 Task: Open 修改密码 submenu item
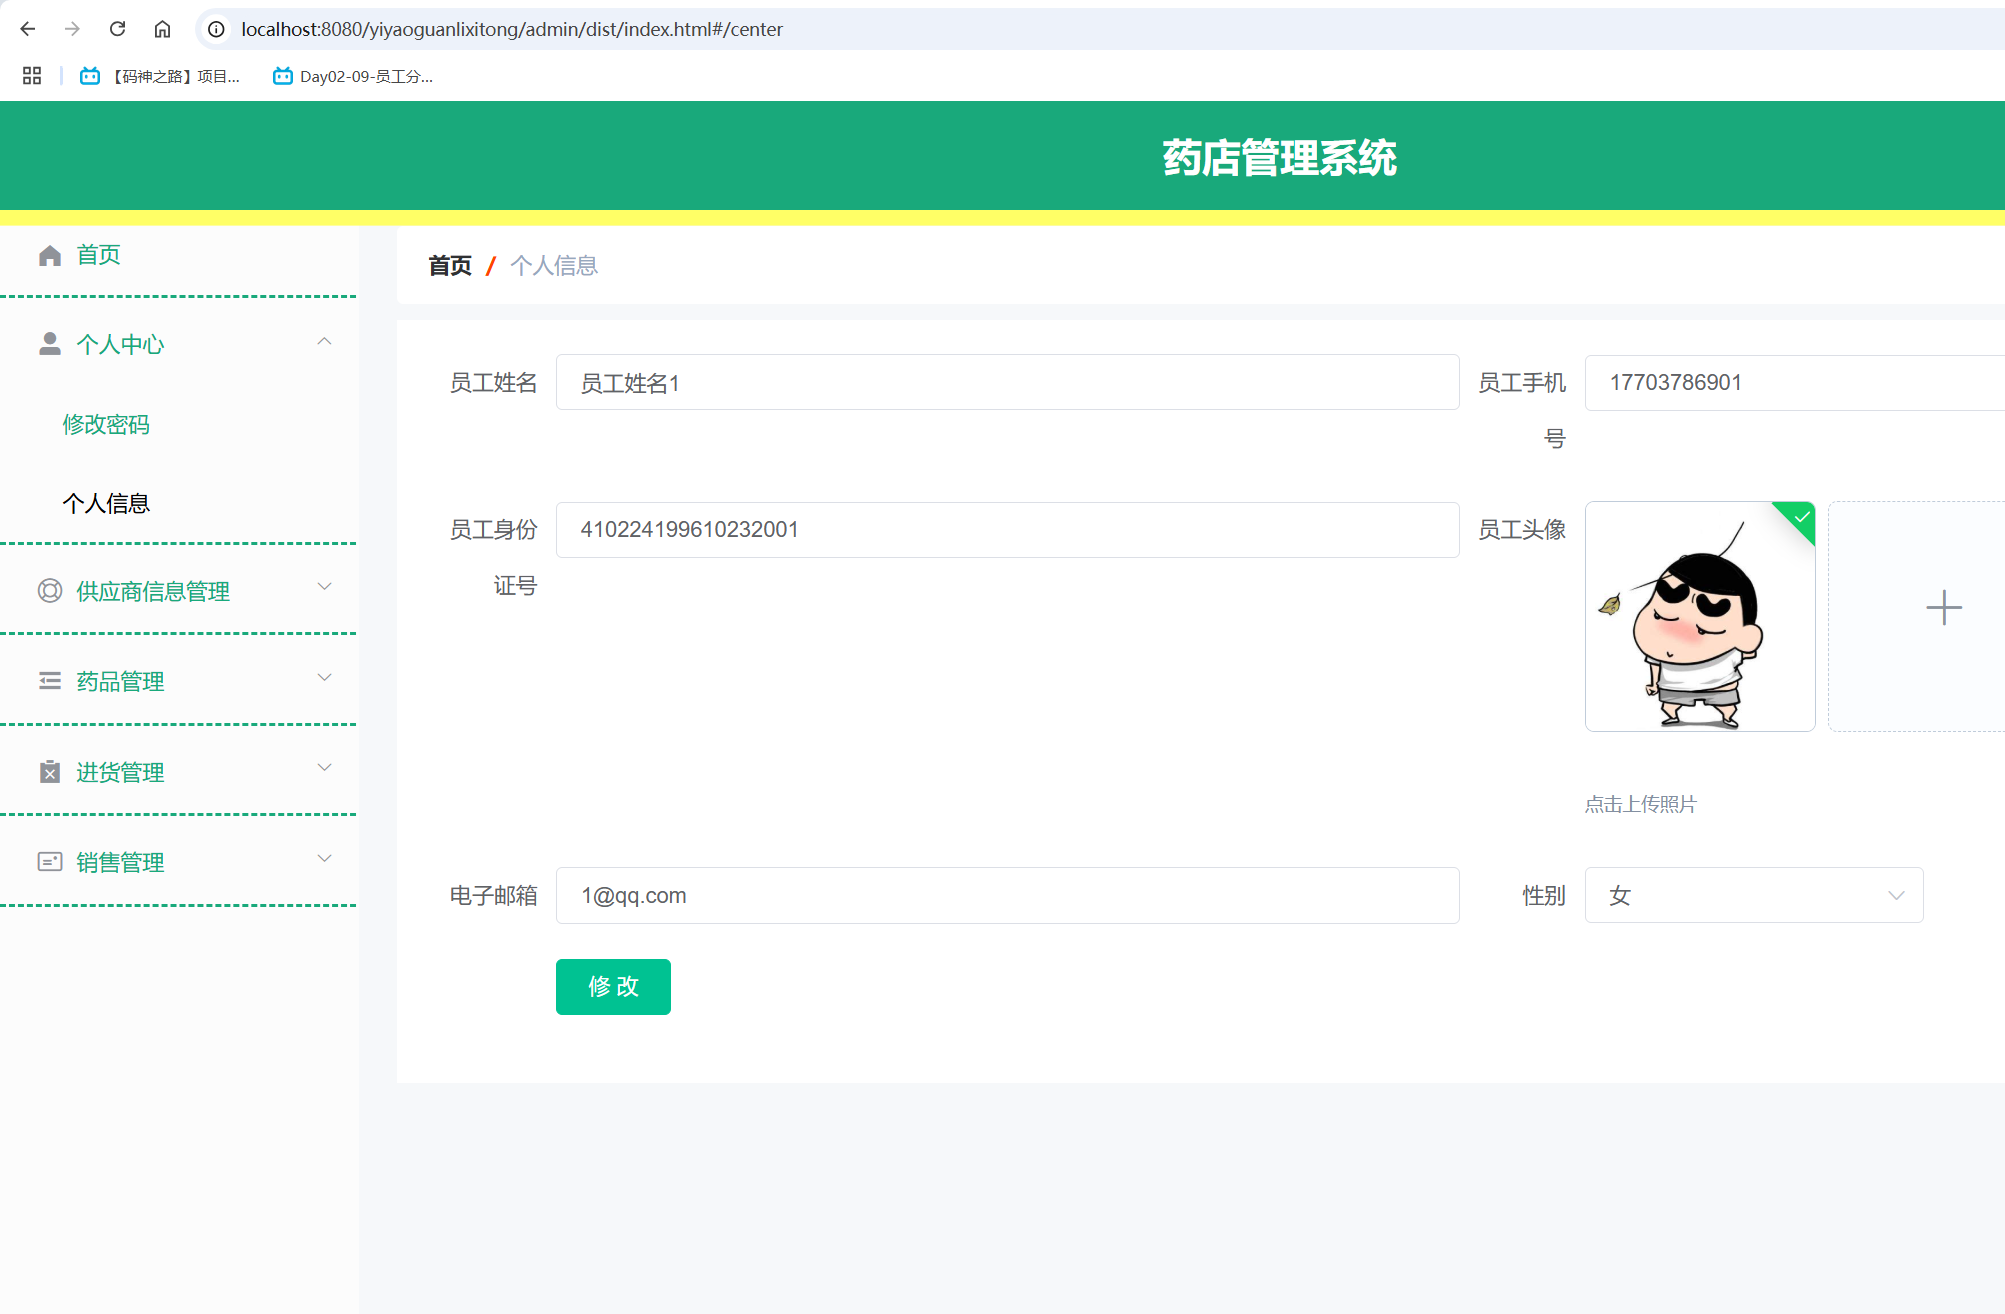click(106, 424)
